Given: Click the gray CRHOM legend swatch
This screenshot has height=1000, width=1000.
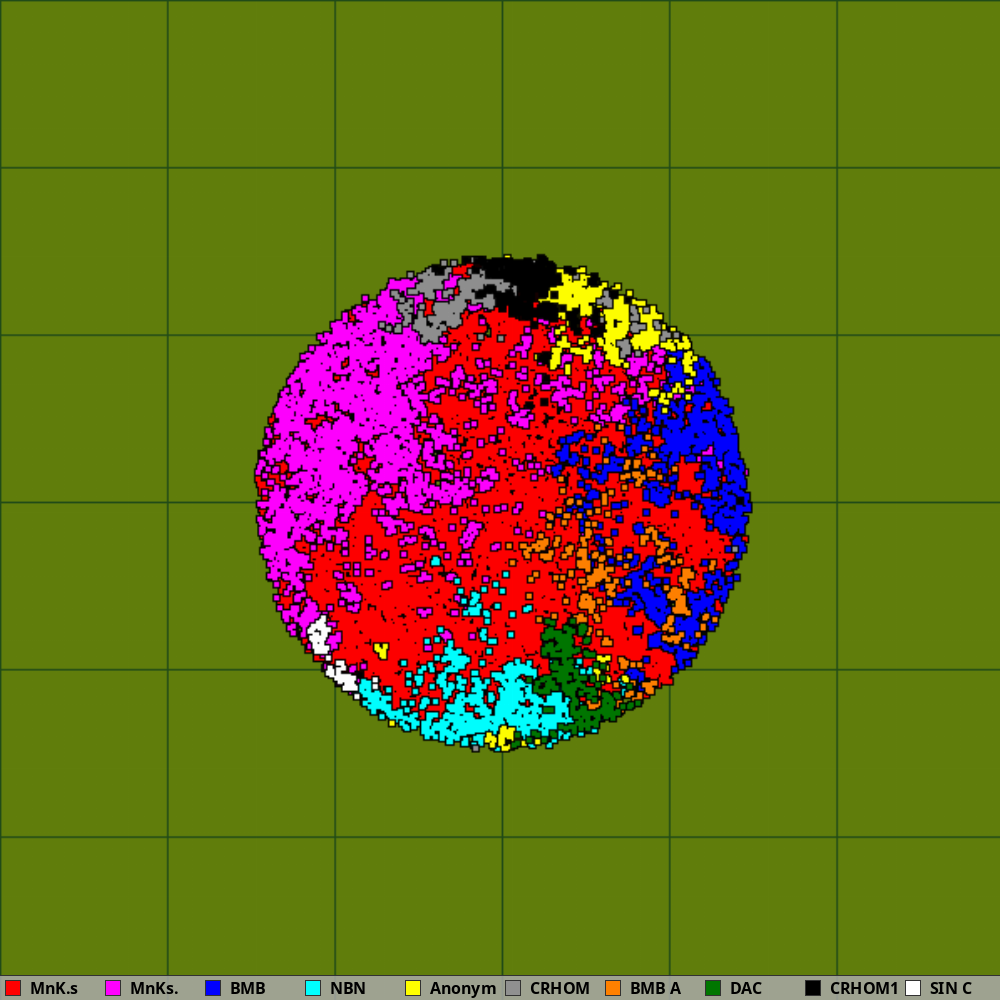Looking at the screenshot, I should 513,988.
